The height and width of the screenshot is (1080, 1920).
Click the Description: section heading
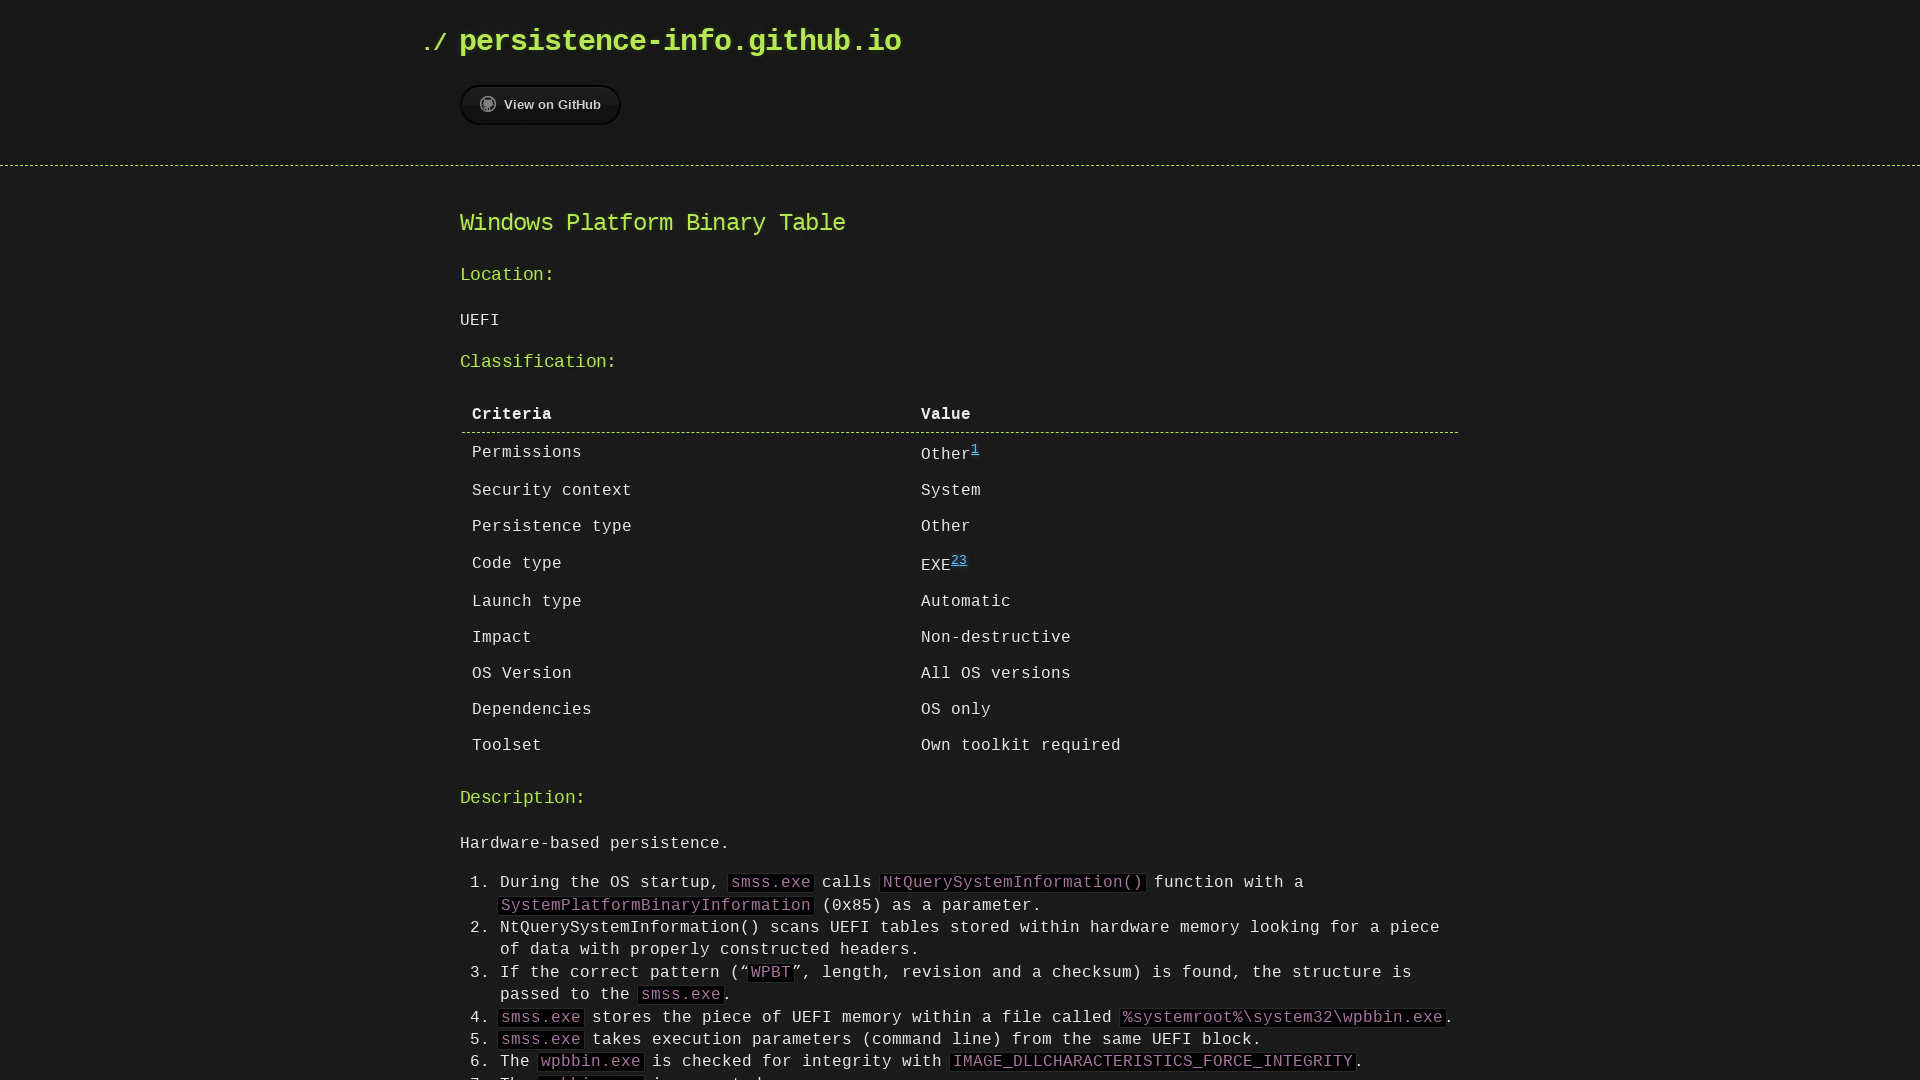[x=521, y=798]
